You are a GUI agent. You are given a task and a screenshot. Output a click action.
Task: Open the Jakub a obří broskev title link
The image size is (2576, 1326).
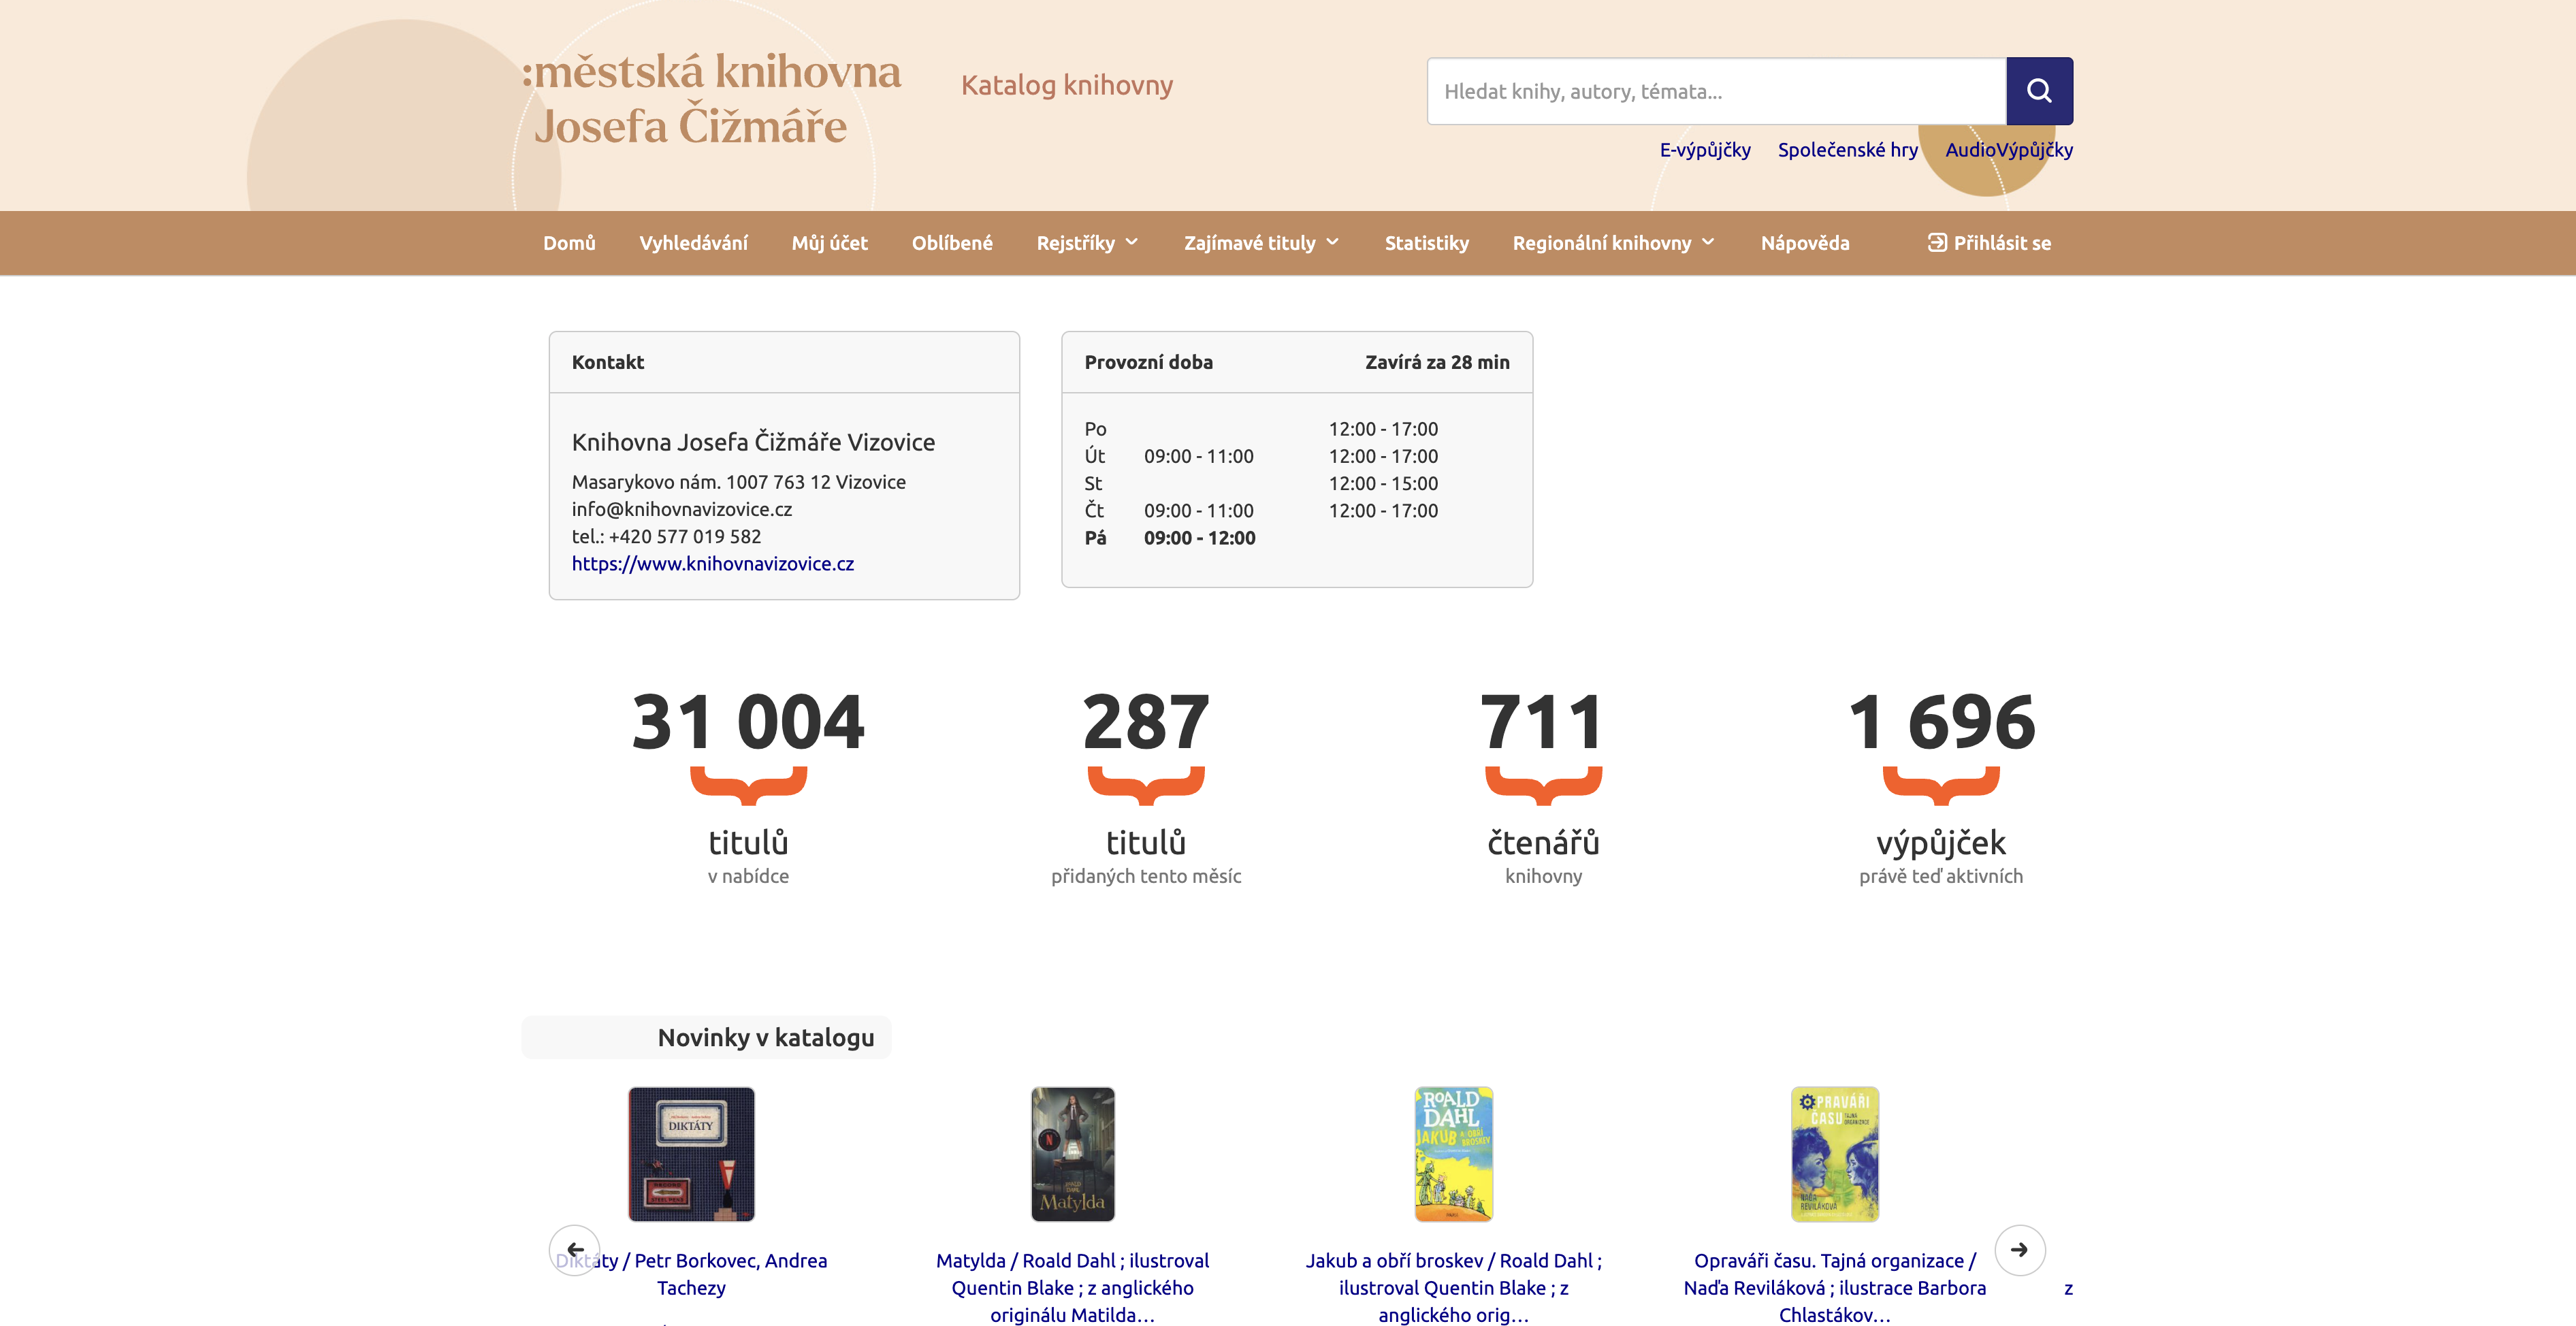click(1453, 1288)
